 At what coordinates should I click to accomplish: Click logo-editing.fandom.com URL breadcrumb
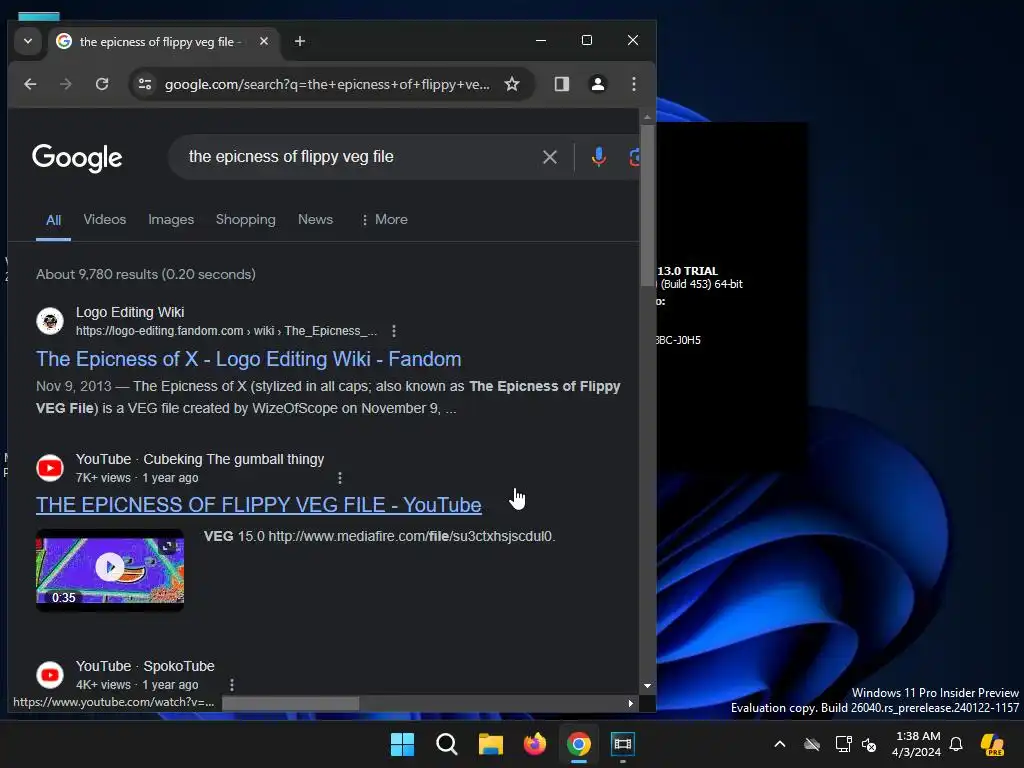226,331
